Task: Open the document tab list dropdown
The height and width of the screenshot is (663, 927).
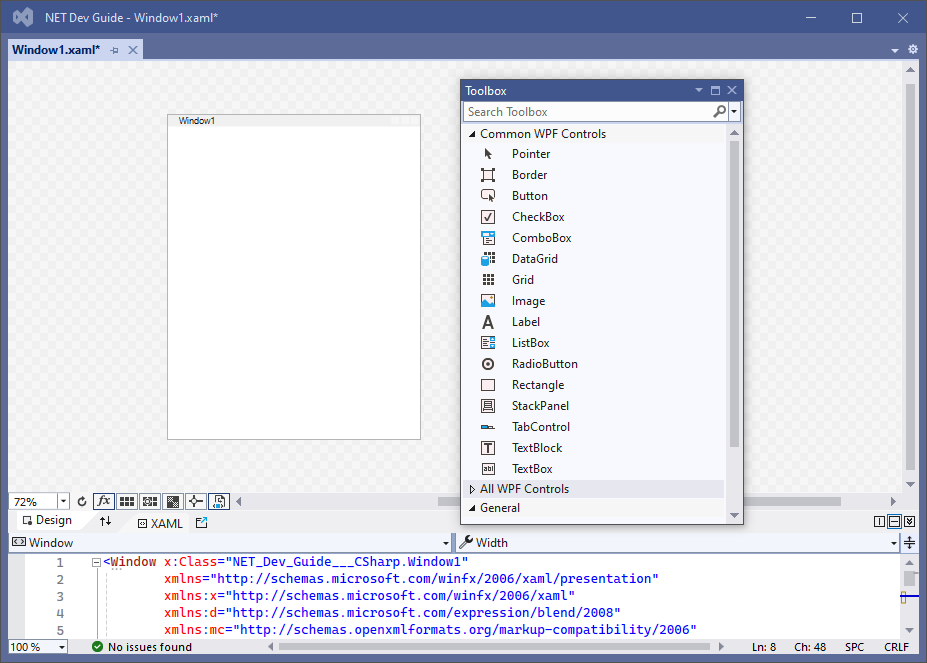Action: pyautogui.click(x=894, y=50)
